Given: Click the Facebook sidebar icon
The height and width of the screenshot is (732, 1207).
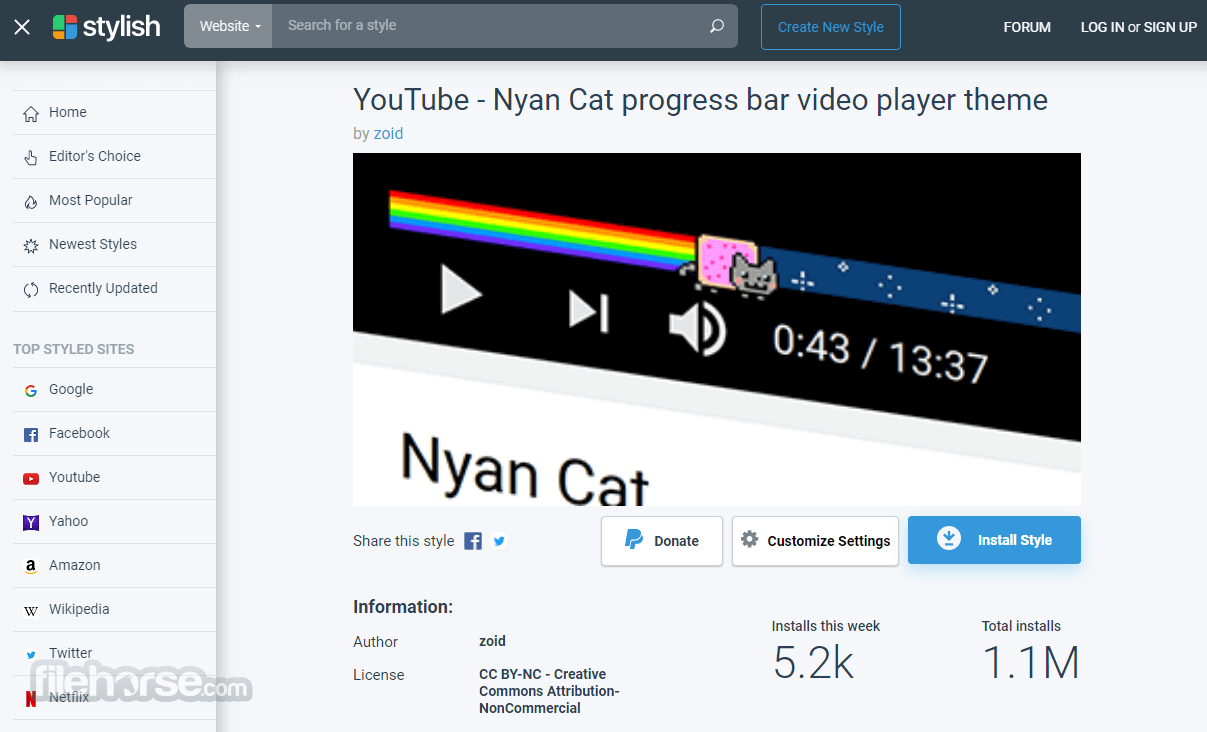Looking at the screenshot, I should [x=31, y=434].
